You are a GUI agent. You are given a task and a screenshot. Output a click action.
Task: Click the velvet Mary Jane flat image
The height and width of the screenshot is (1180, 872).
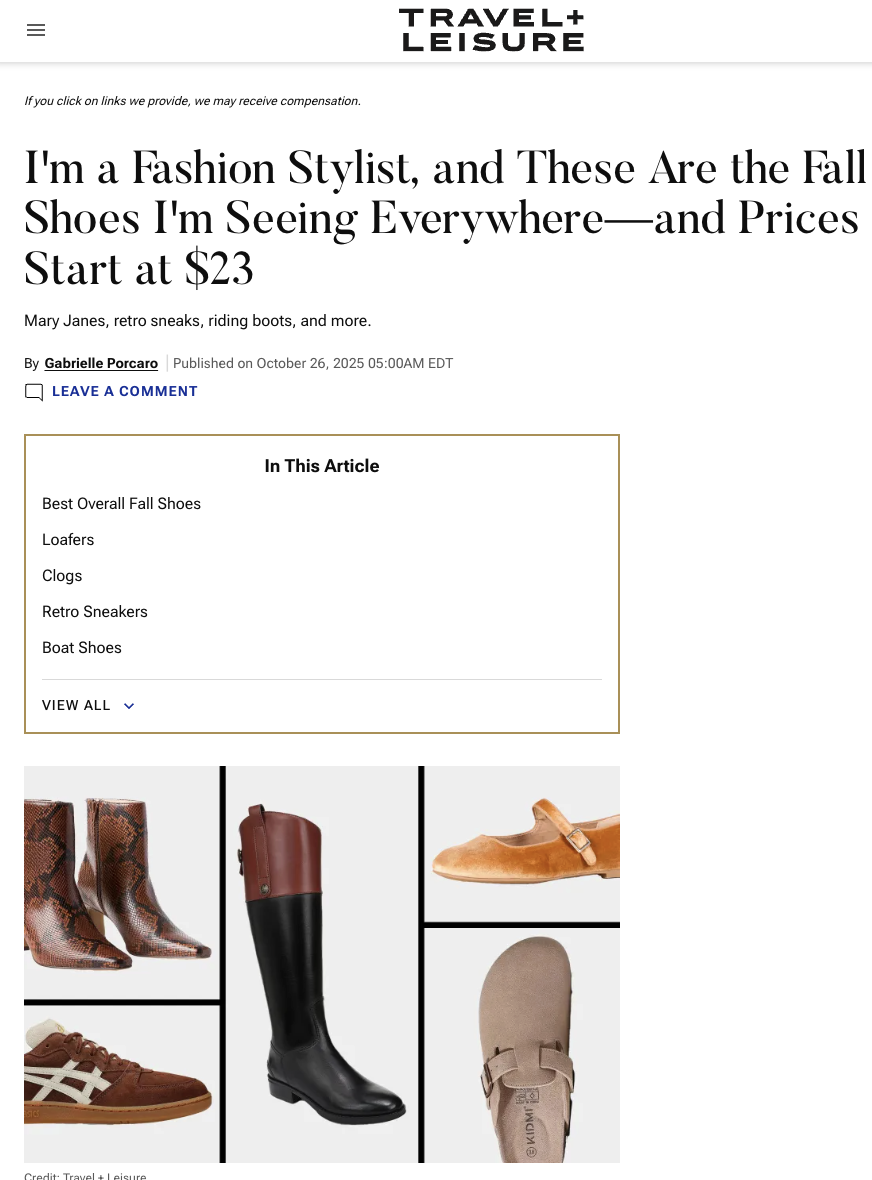(x=522, y=844)
